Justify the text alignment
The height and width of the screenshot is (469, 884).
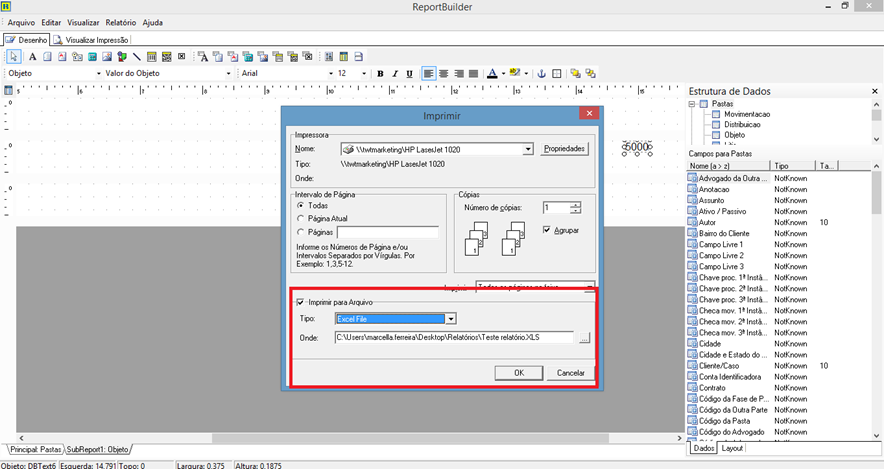pos(474,73)
